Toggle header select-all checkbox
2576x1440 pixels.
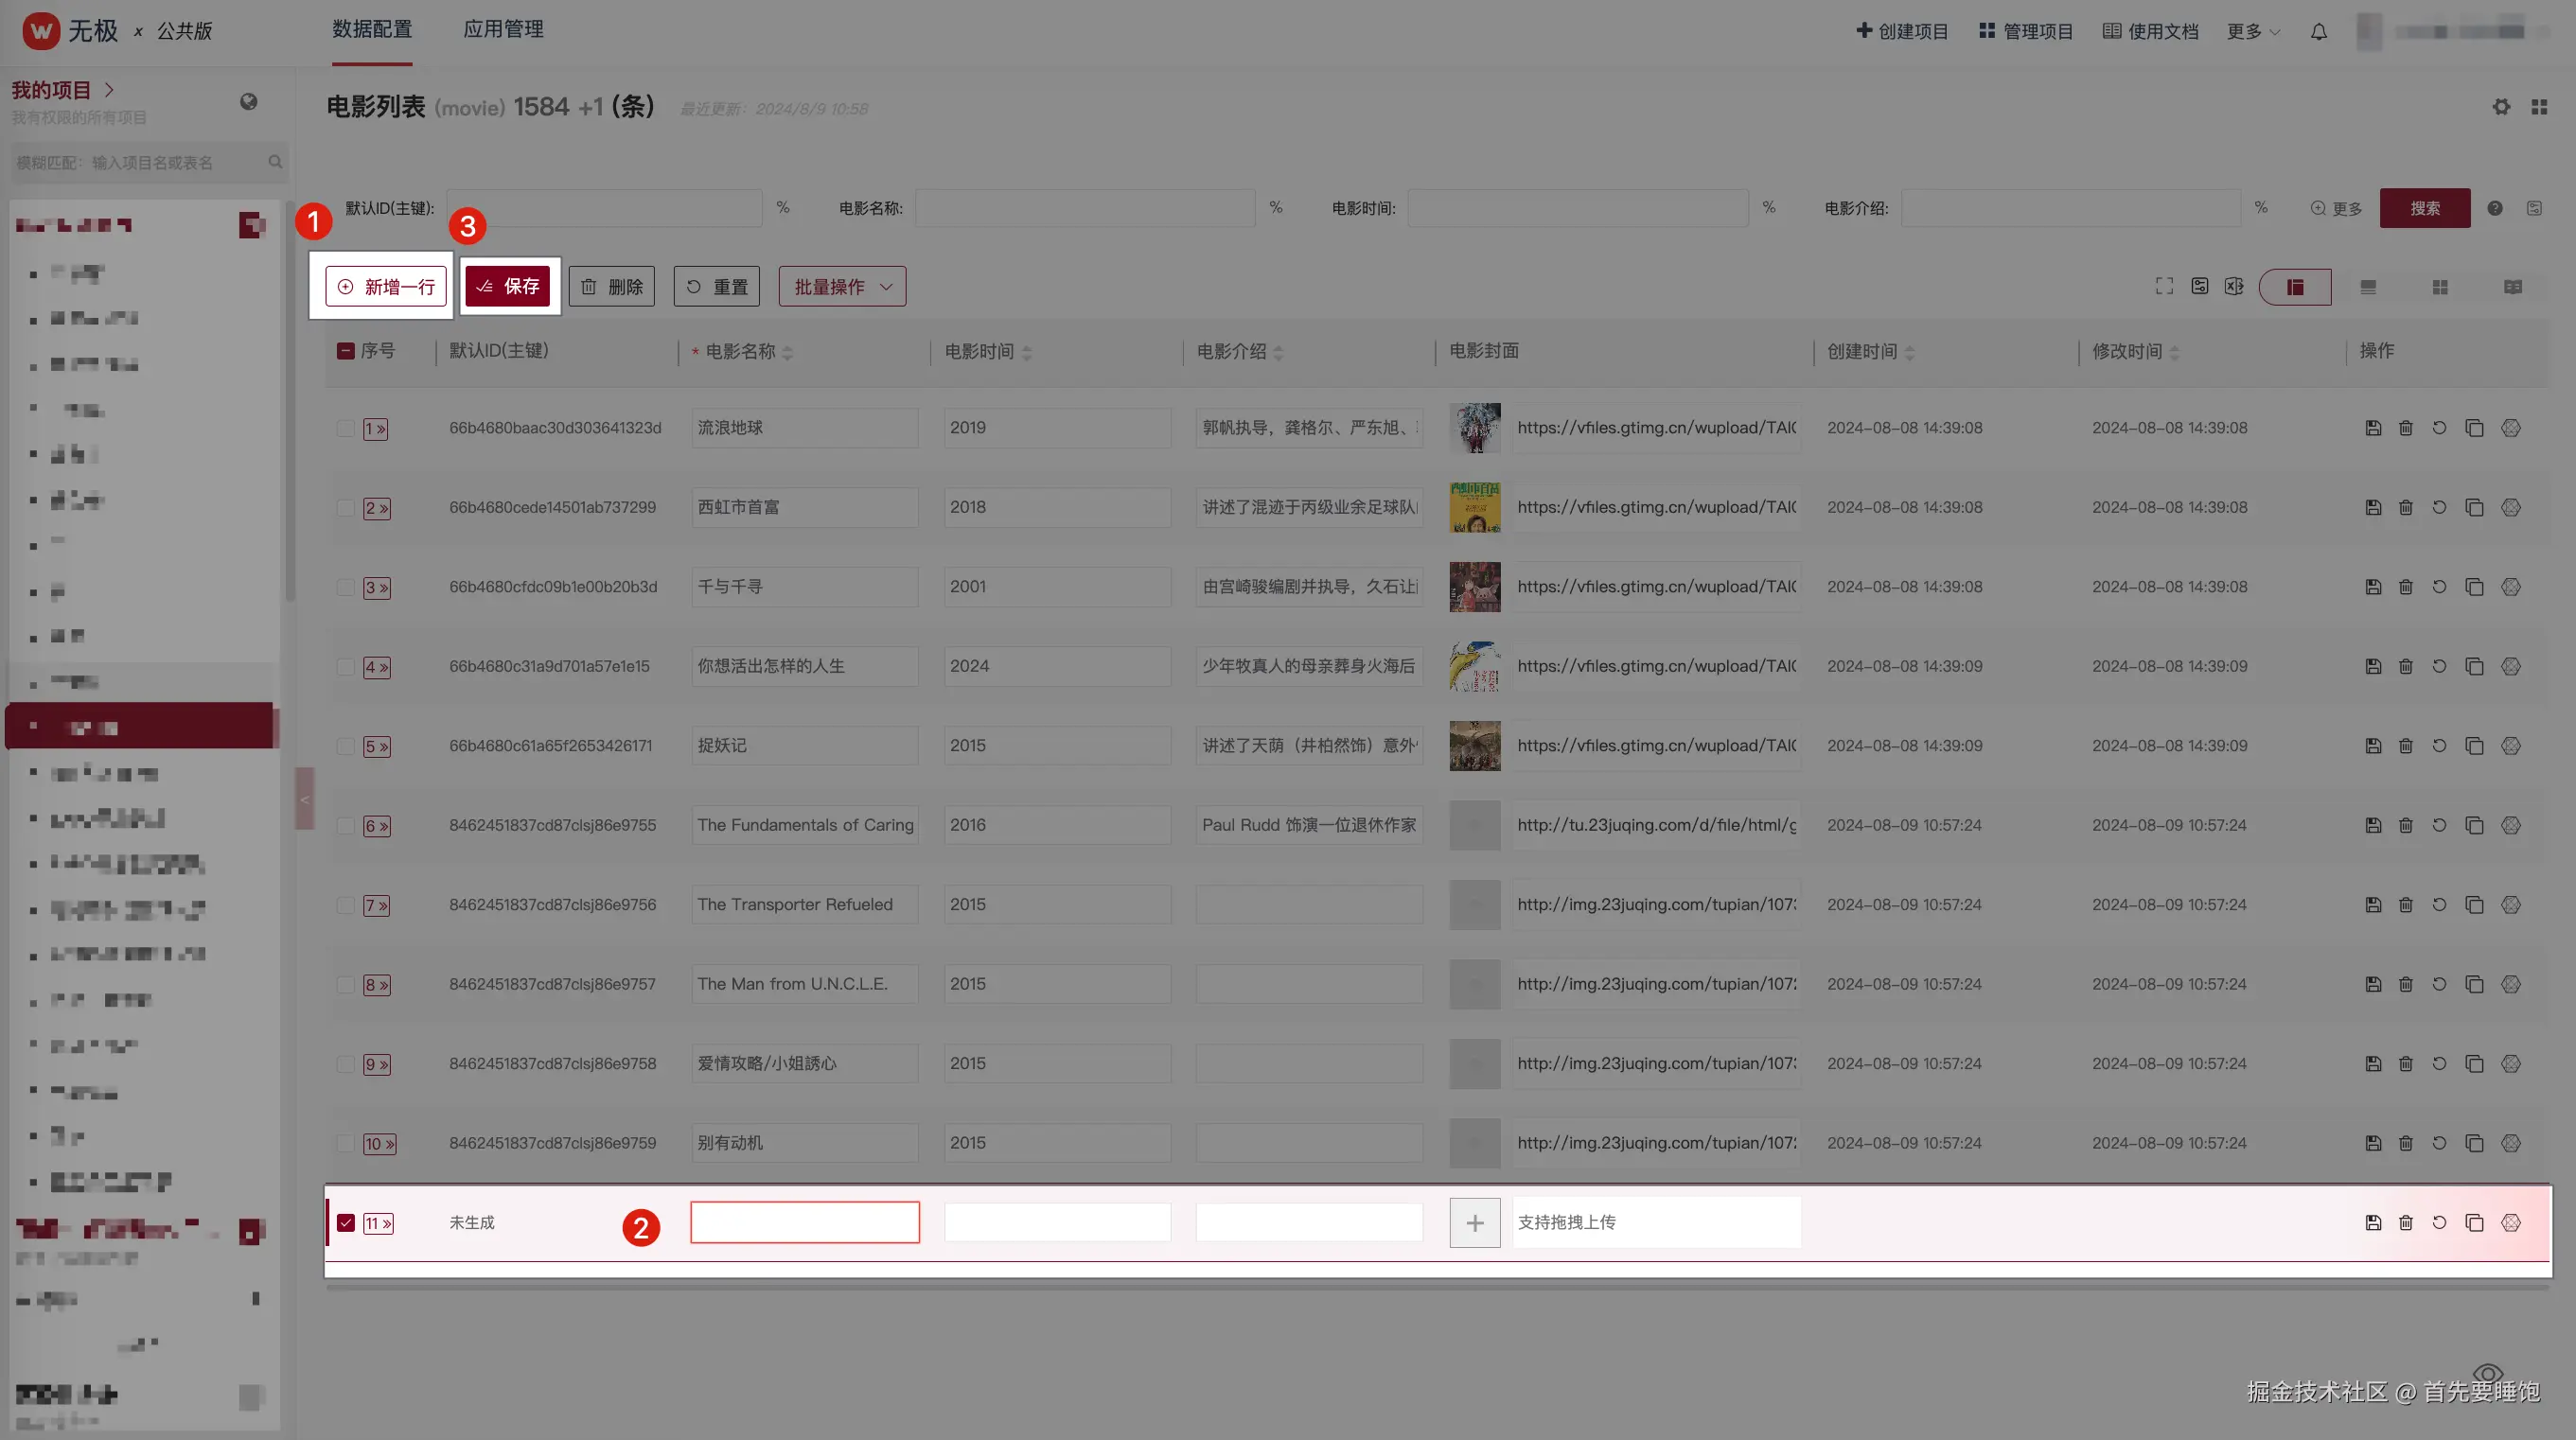346,351
